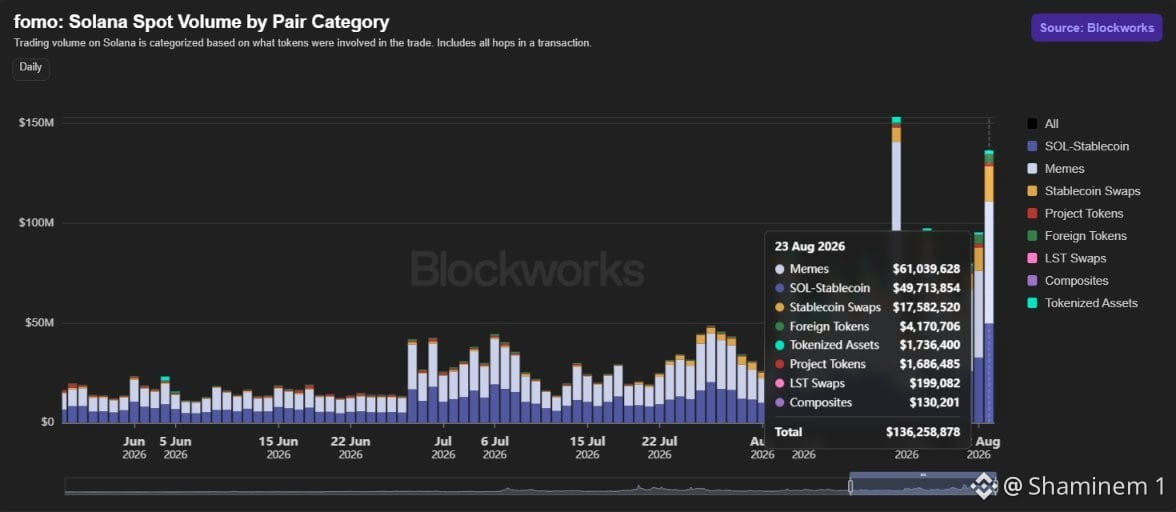Click the left handle of range navigator
This screenshot has width=1176, height=512.
[850, 487]
